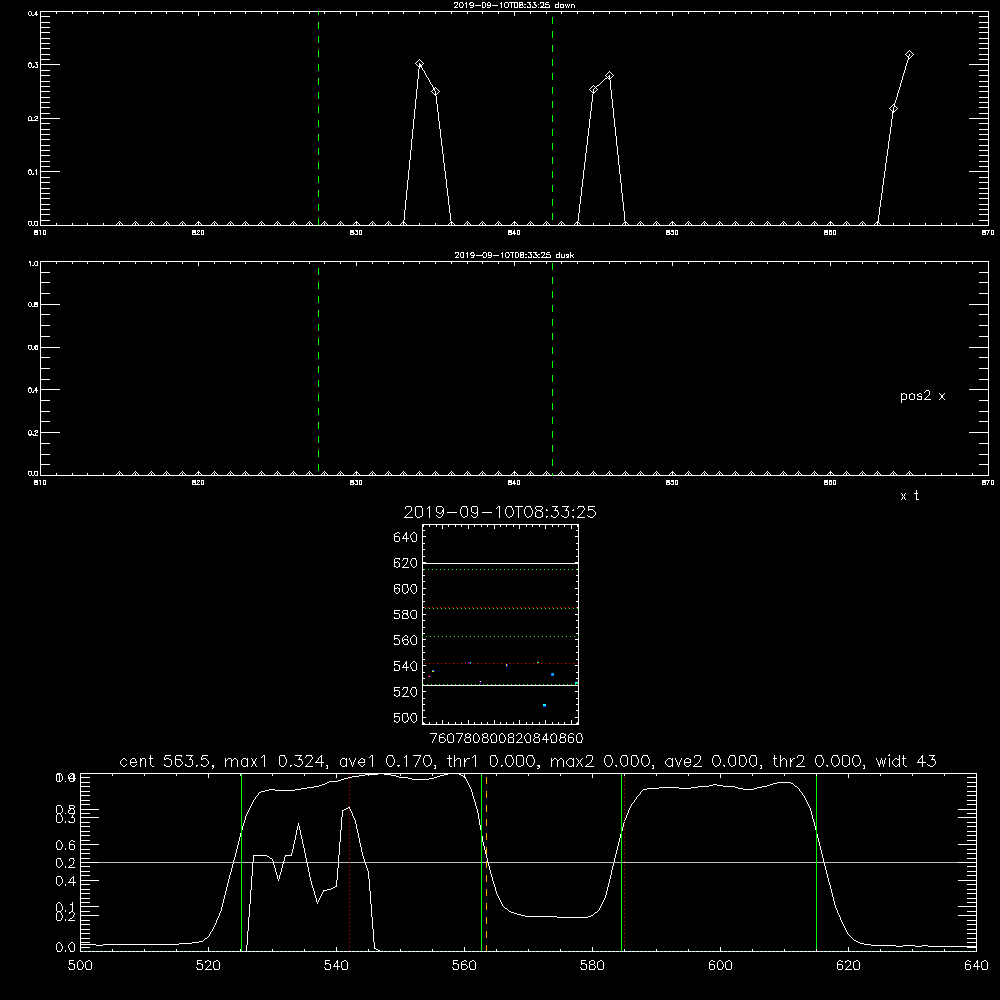Pick the 0.30 diamond atop the first dawn peak
The width and height of the screenshot is (1000, 1000).
[420, 64]
